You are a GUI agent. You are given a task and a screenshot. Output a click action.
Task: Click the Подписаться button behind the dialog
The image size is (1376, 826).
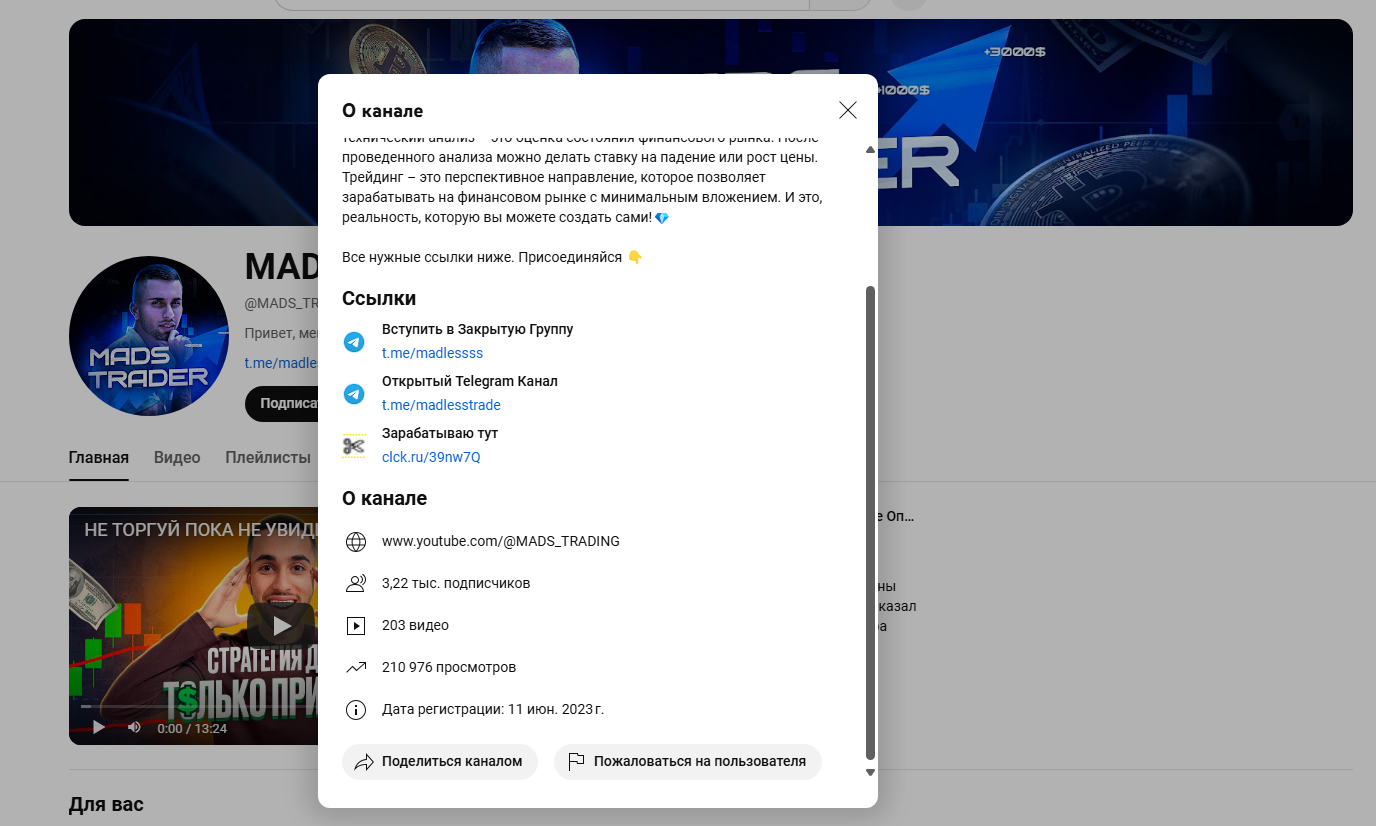click(x=281, y=403)
